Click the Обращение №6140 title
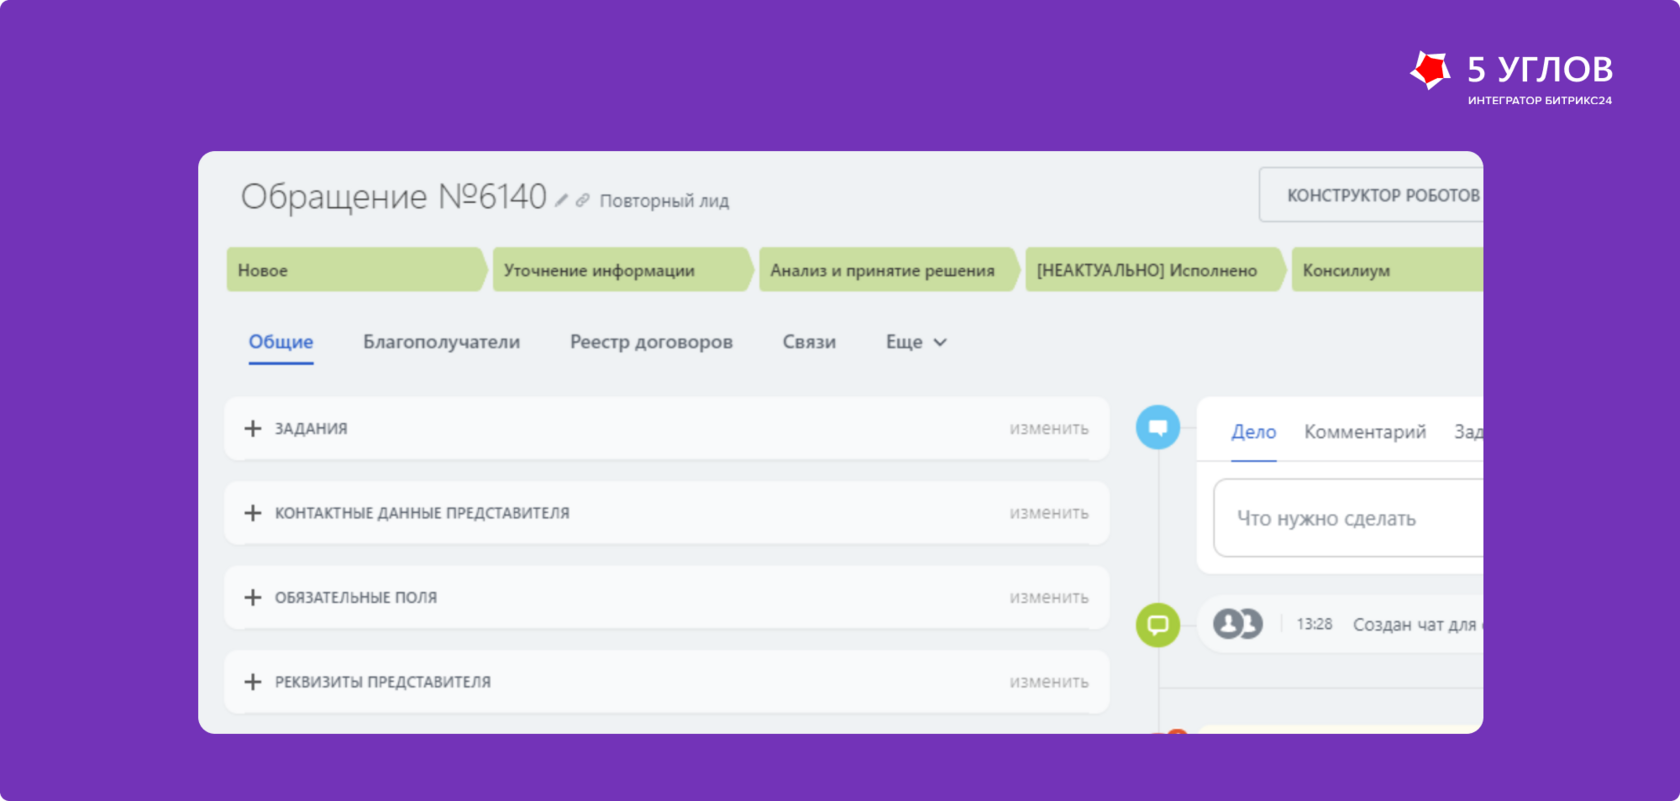 (394, 197)
